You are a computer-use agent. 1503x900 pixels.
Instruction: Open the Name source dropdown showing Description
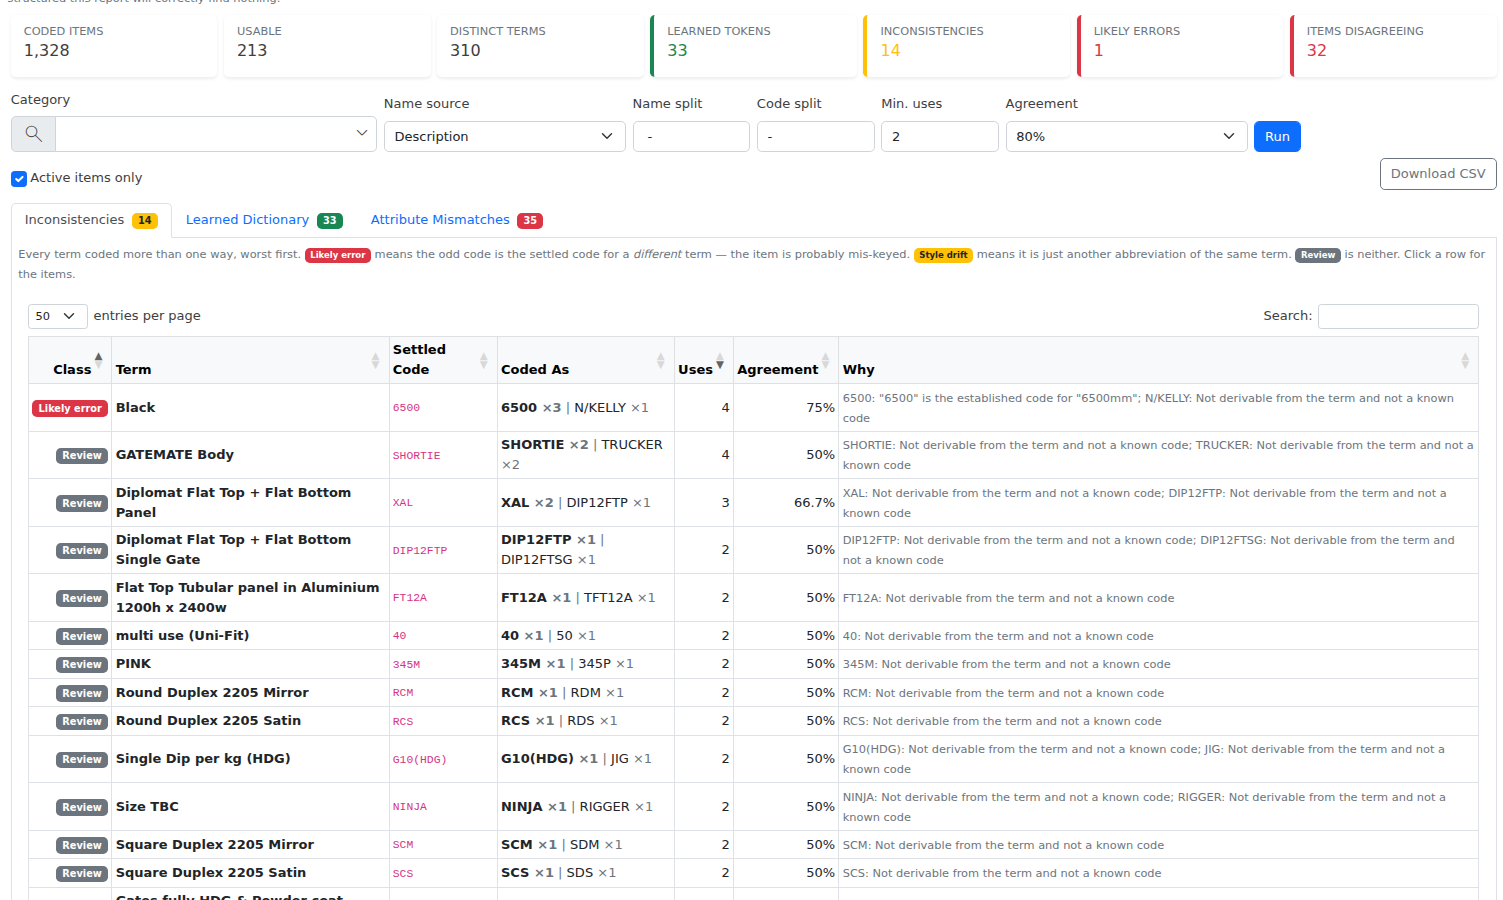[505, 137]
